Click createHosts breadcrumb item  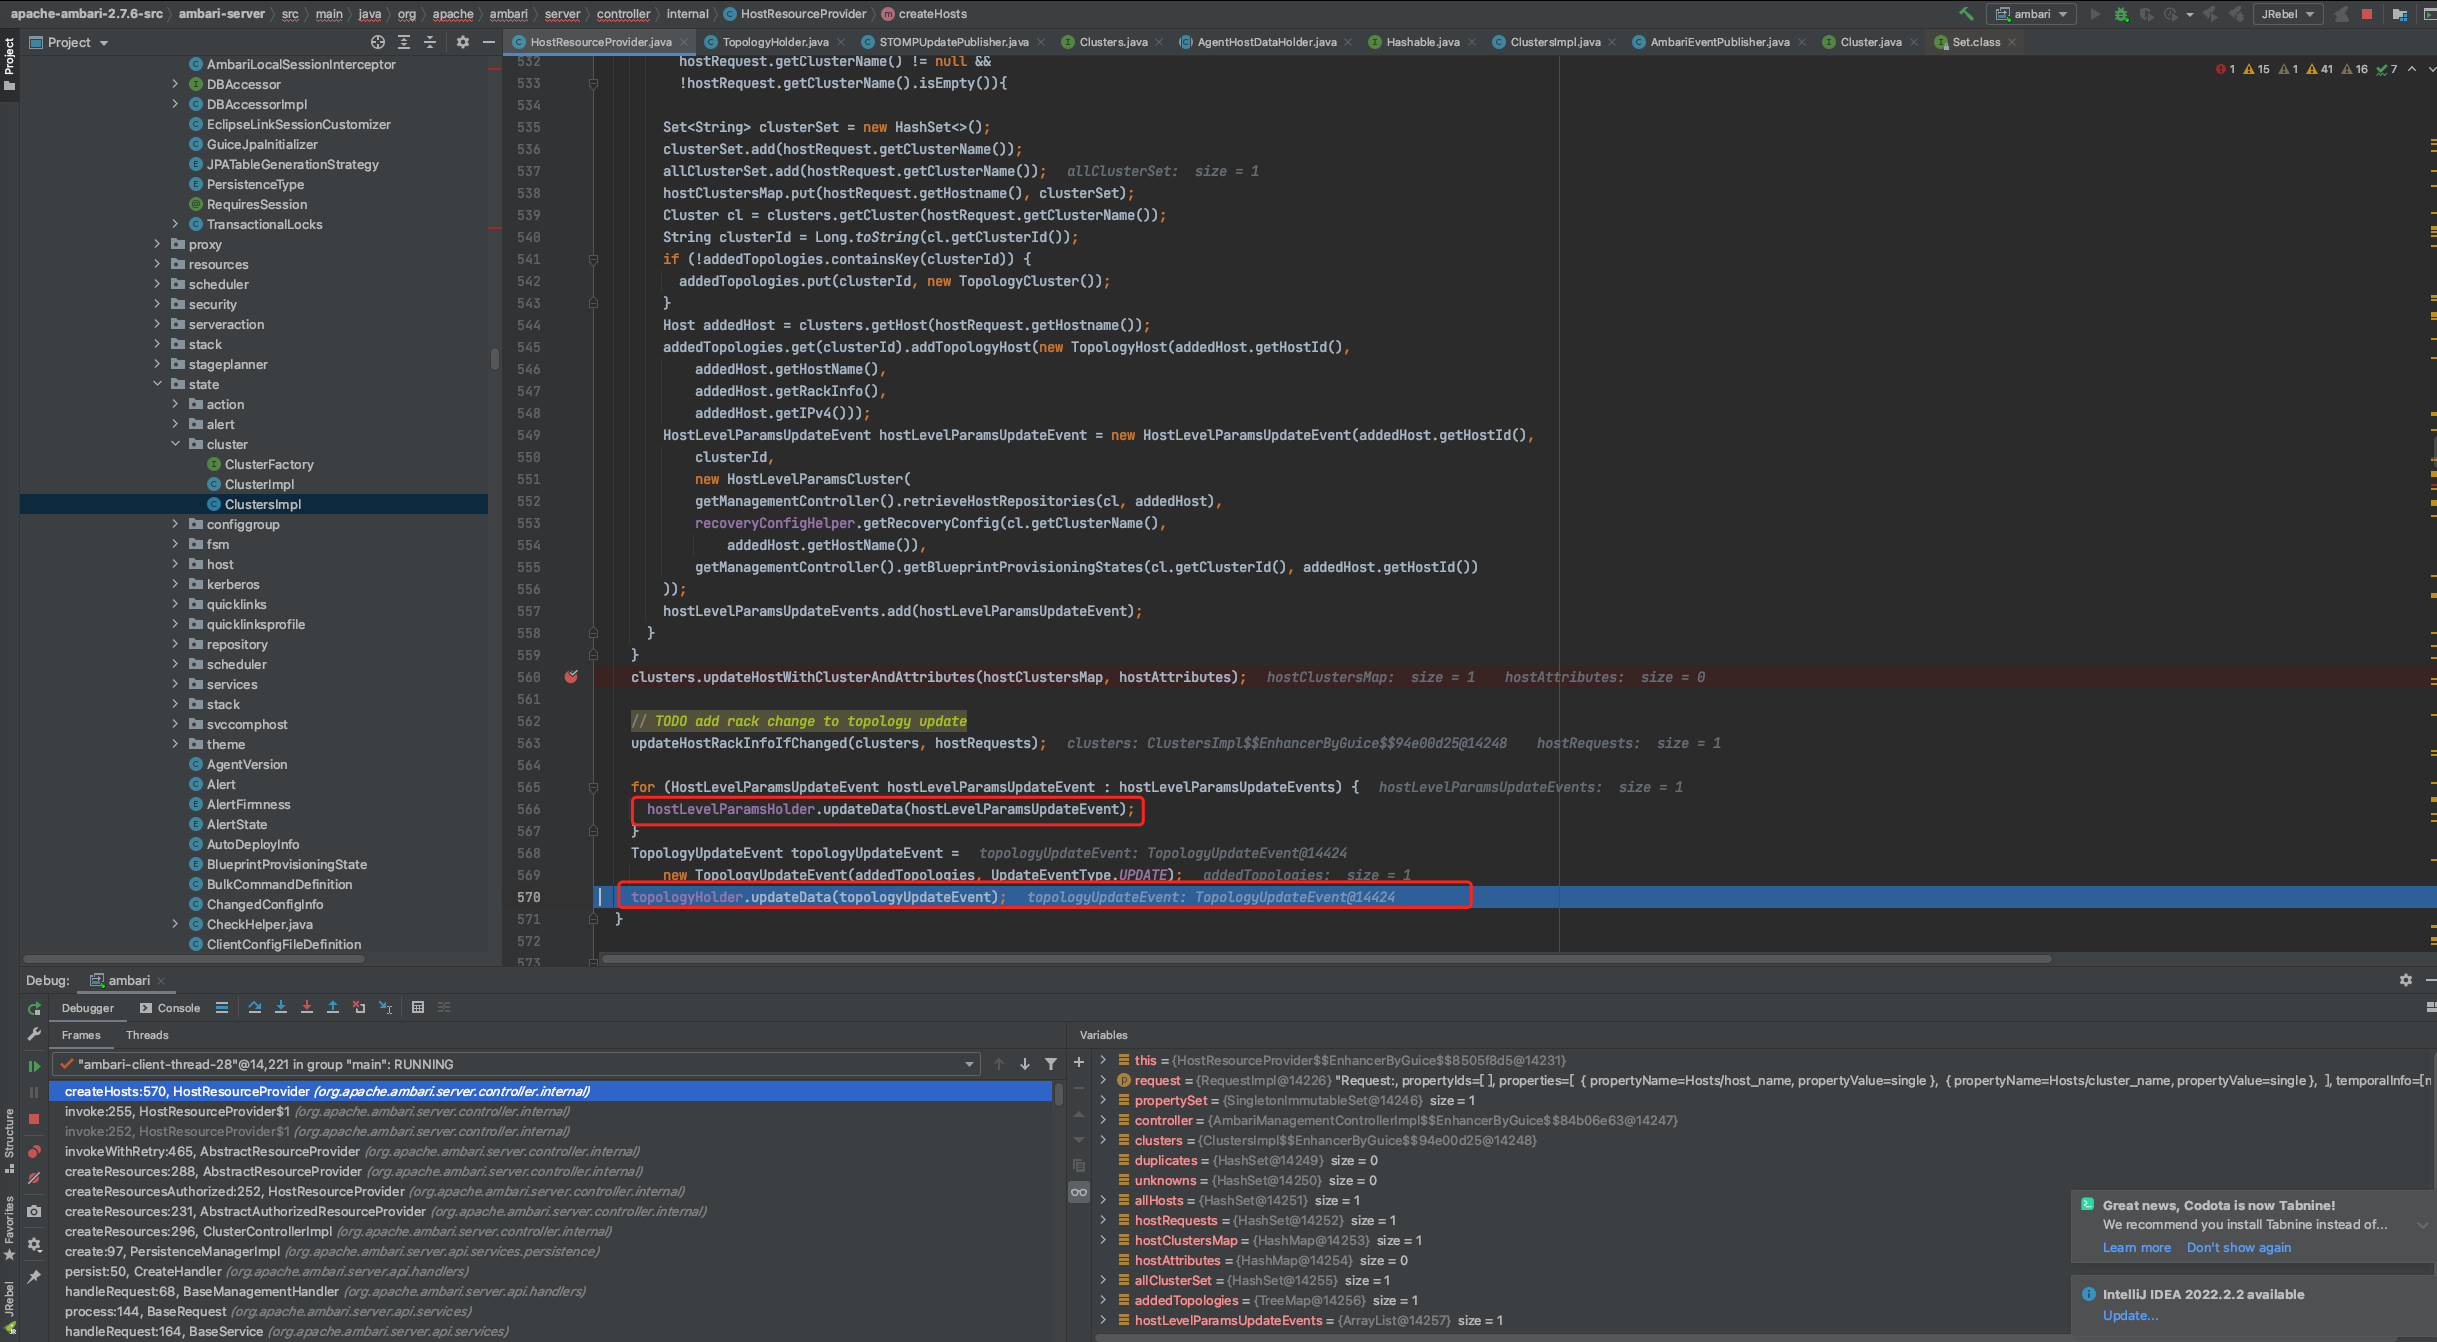pyautogui.click(x=924, y=14)
